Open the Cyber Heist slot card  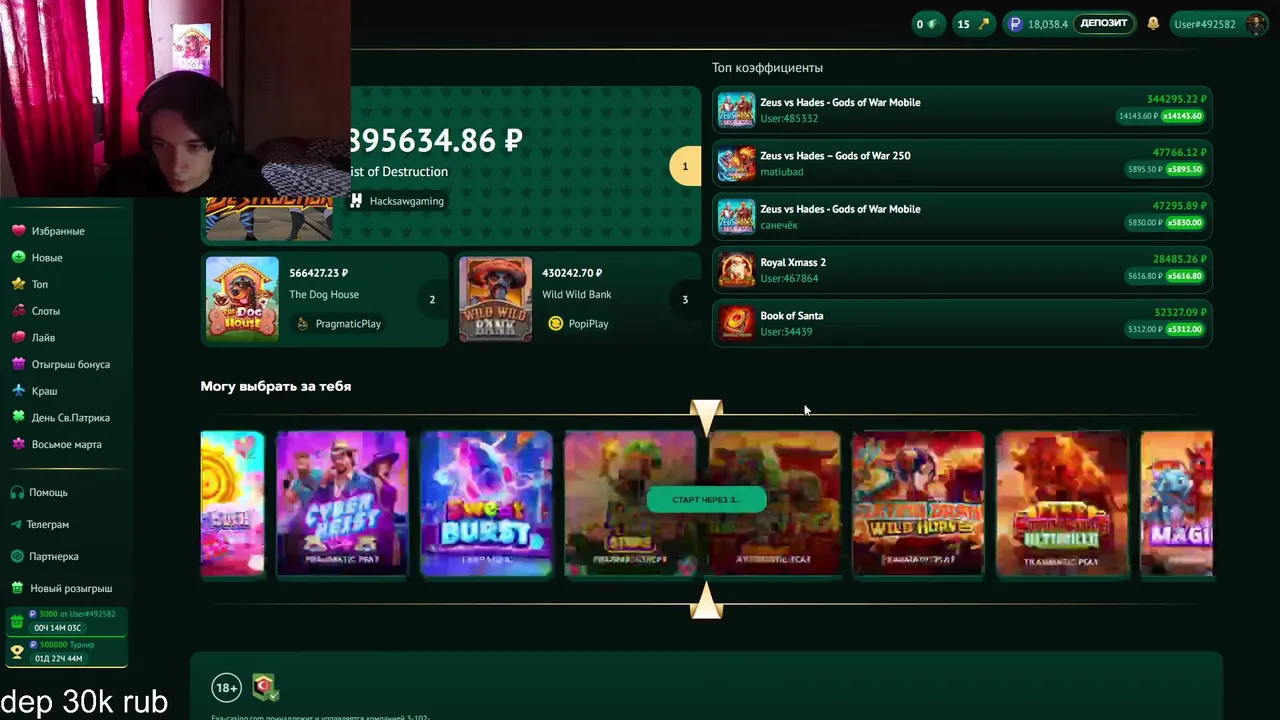[x=342, y=504]
